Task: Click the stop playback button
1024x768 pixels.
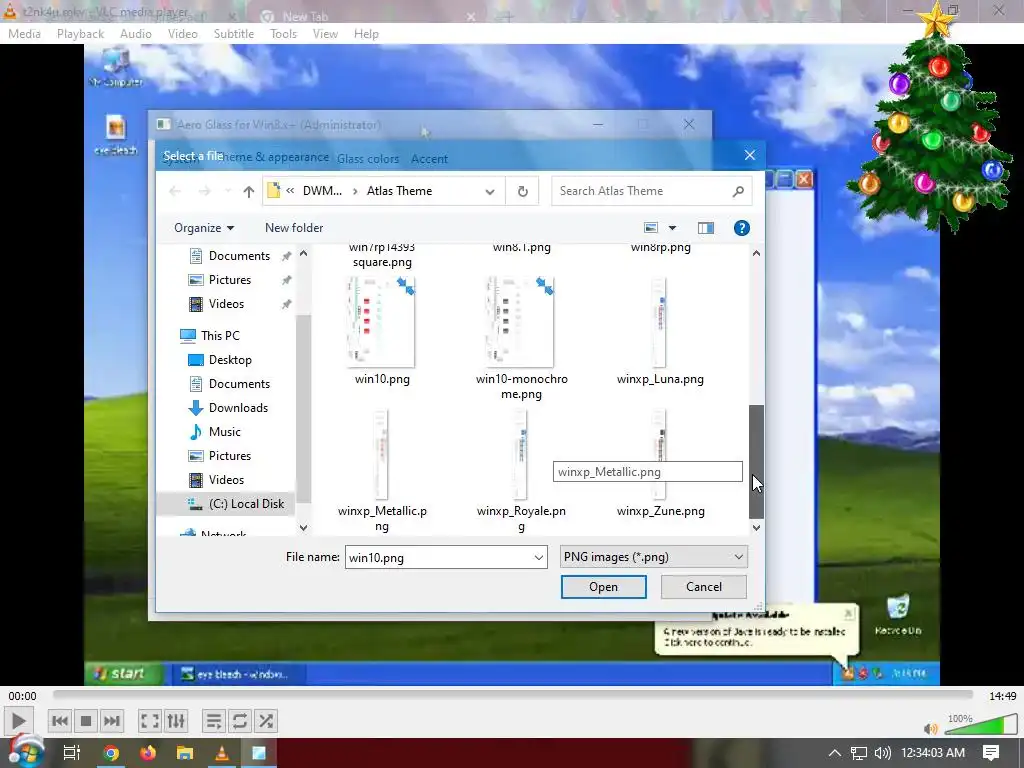Action: pyautogui.click(x=86, y=721)
